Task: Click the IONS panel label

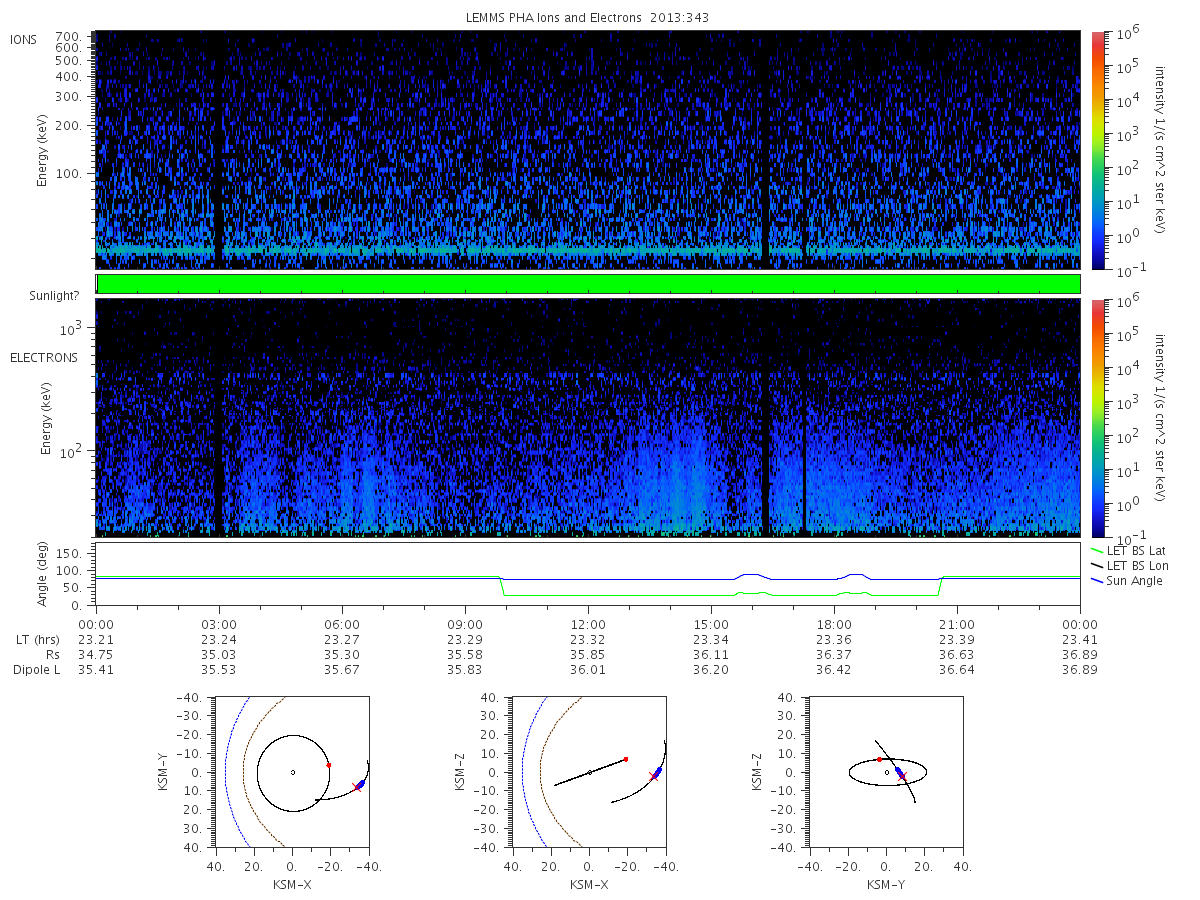Action: coord(25,39)
